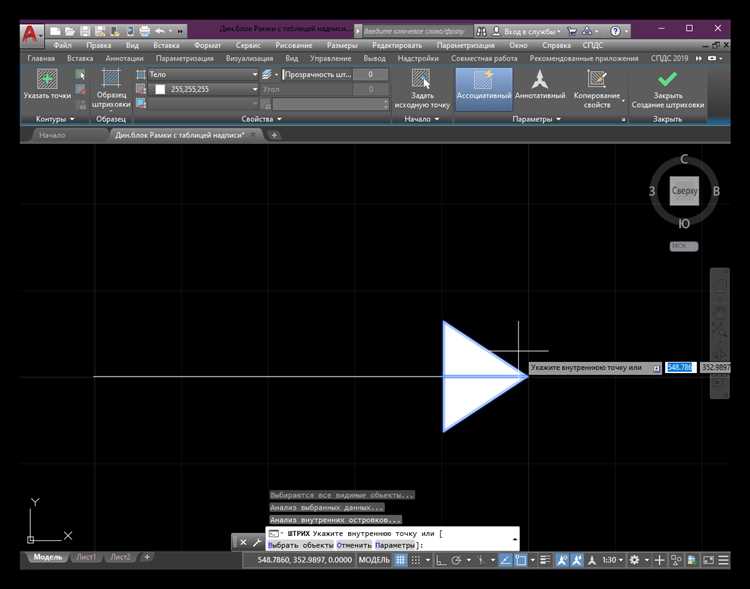Toggle the Аннотативный hatch option

coord(540,80)
